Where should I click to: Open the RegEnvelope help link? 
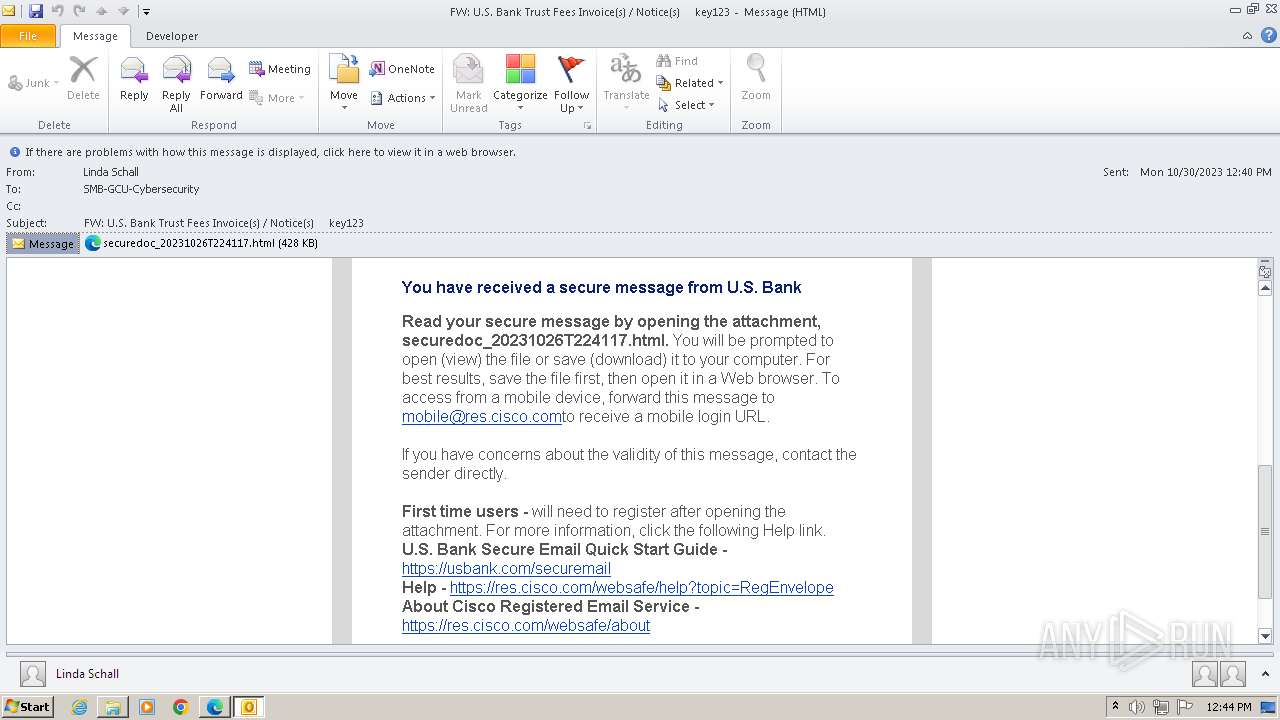(x=641, y=588)
